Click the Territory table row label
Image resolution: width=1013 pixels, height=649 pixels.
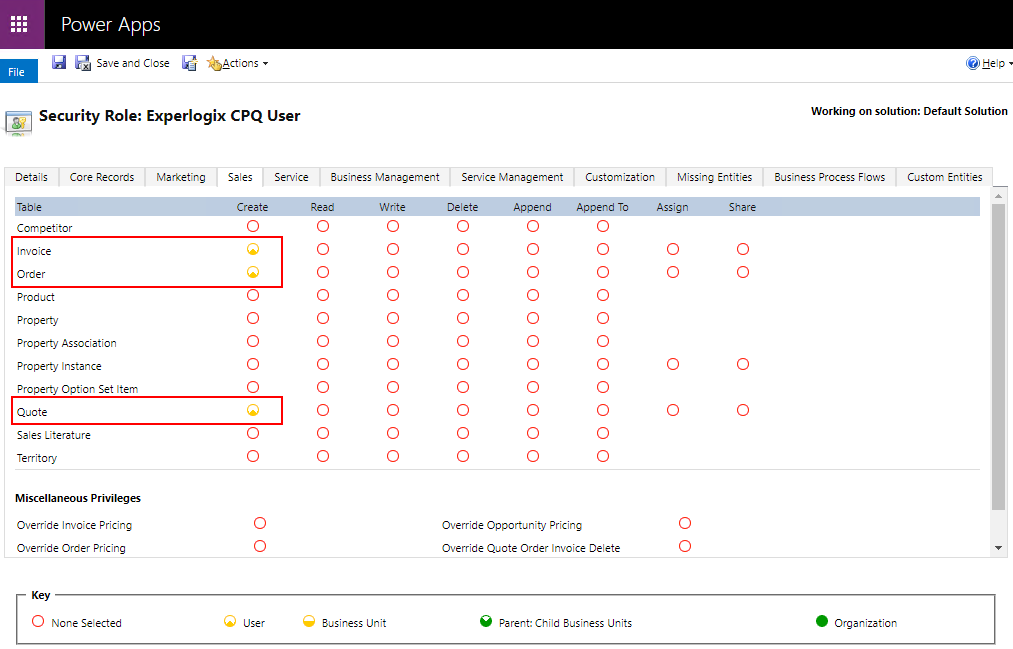[37, 458]
